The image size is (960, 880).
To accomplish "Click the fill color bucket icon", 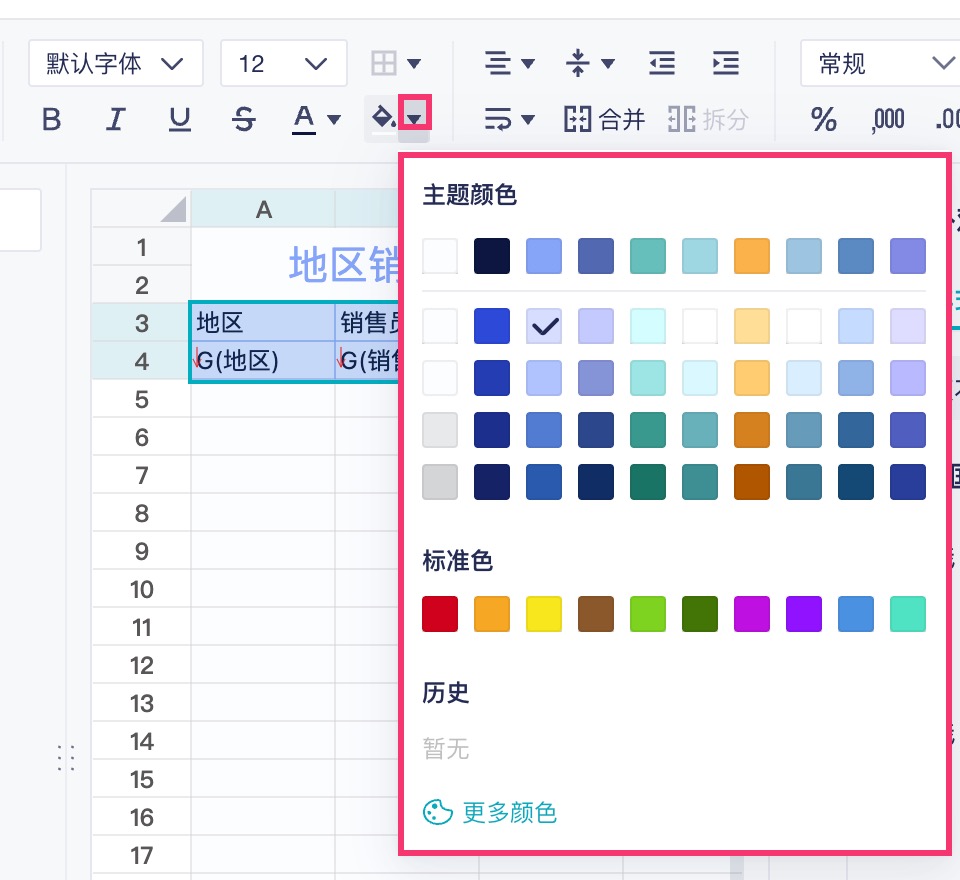I will tap(384, 116).
